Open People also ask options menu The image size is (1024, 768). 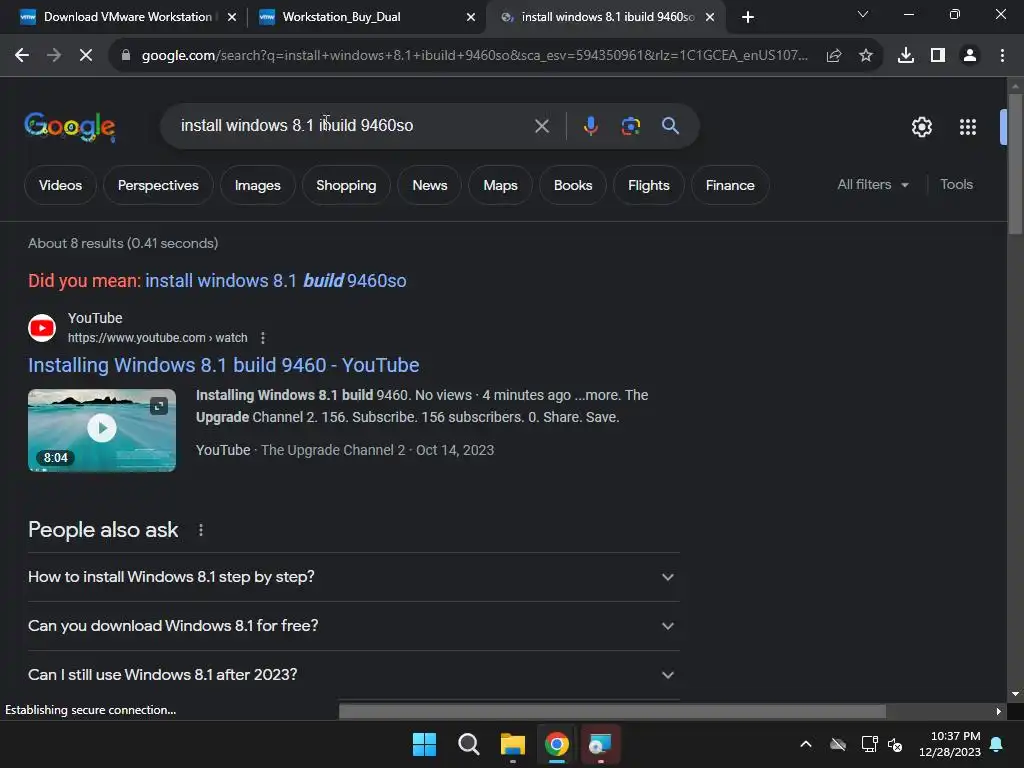200,530
